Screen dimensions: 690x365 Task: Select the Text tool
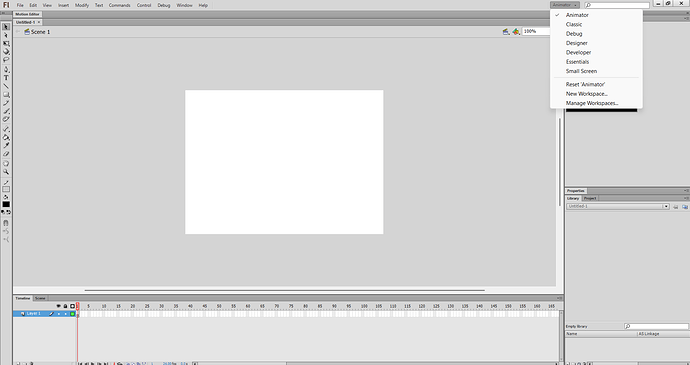point(6,78)
